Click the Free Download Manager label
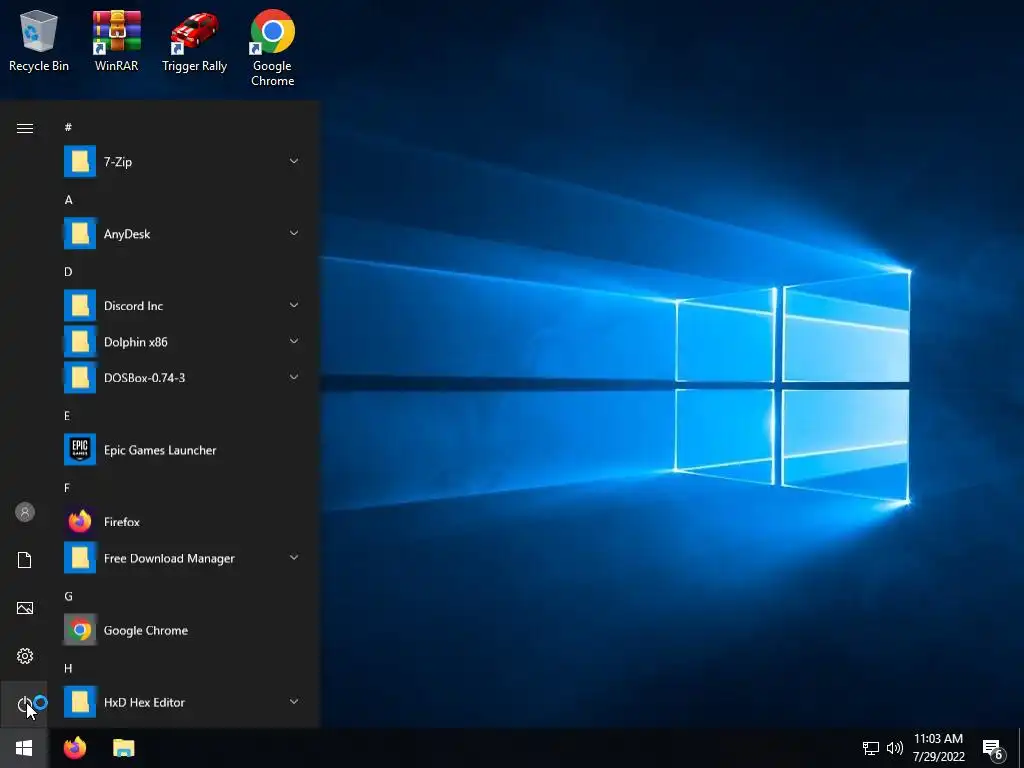This screenshot has width=1024, height=768. [x=169, y=558]
